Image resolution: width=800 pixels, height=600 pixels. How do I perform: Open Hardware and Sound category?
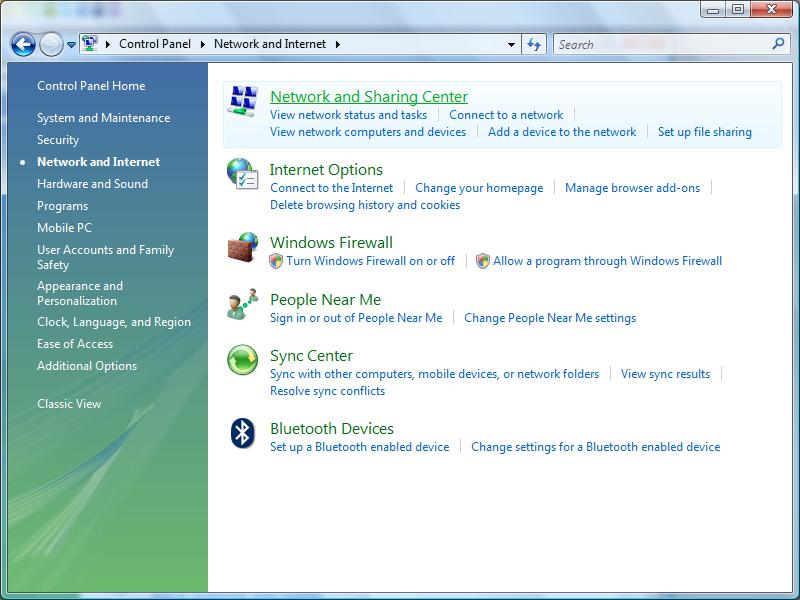point(92,184)
